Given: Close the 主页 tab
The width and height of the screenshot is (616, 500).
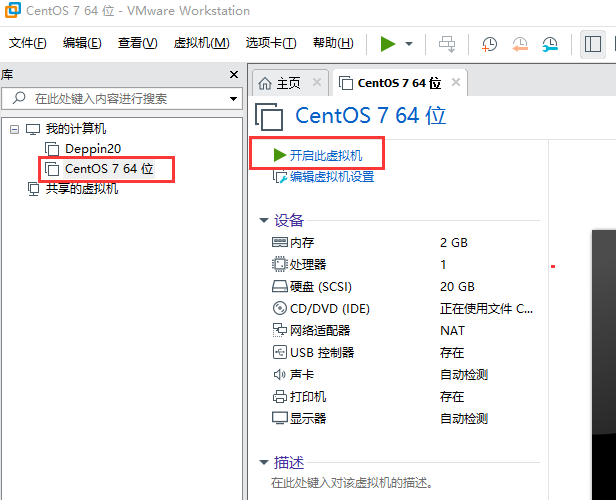Looking at the screenshot, I should [317, 82].
